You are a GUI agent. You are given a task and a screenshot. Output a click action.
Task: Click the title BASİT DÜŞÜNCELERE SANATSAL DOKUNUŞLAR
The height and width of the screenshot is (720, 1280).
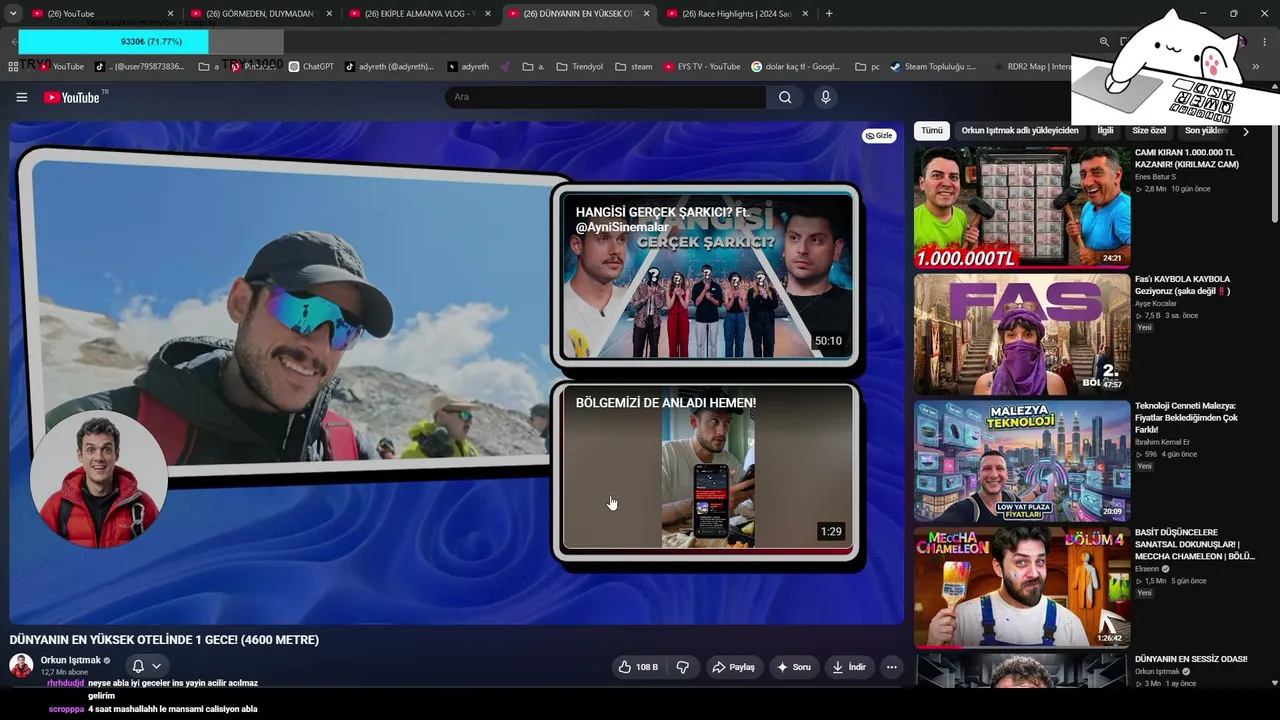click(x=1195, y=544)
